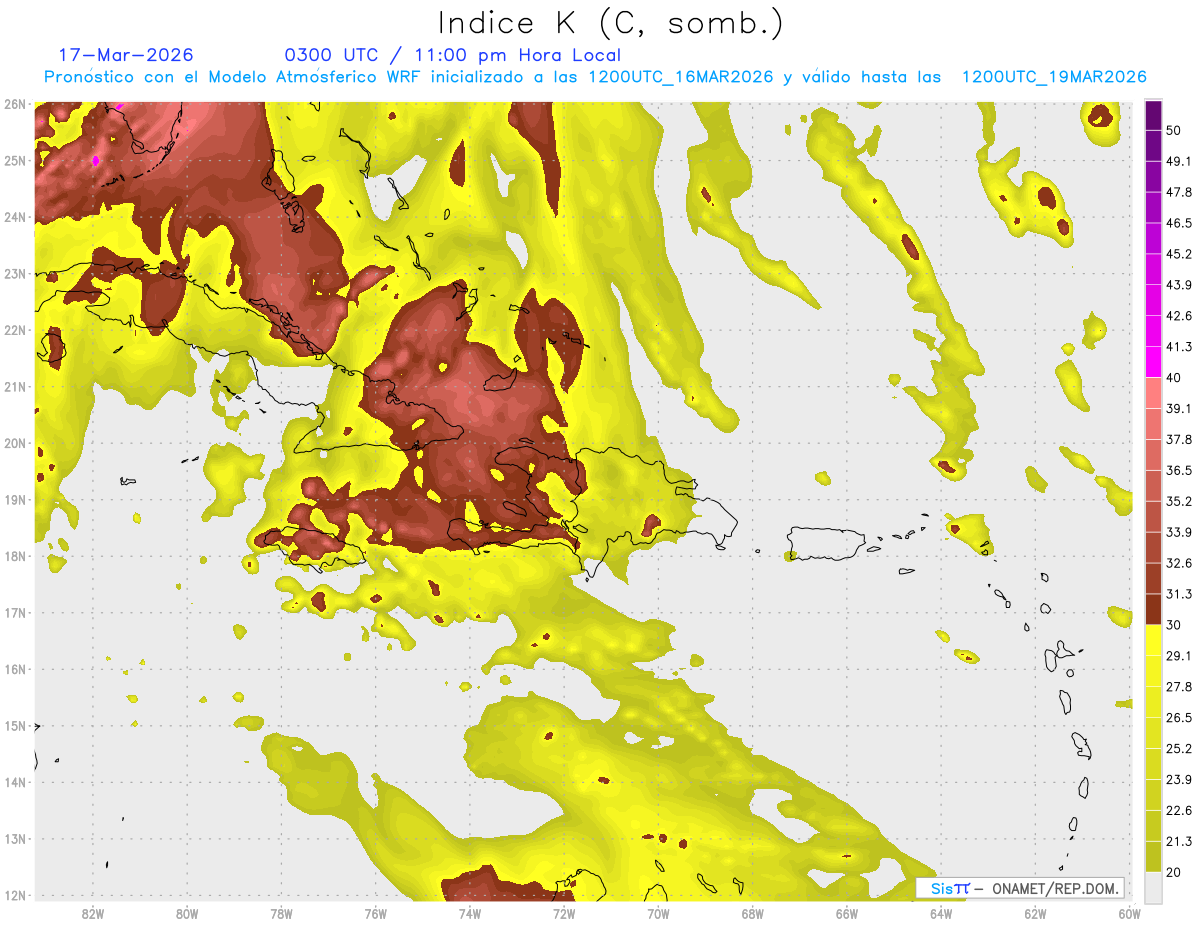Click the "37.8" colorbar value
The width and height of the screenshot is (1200, 927).
[x=1180, y=439]
